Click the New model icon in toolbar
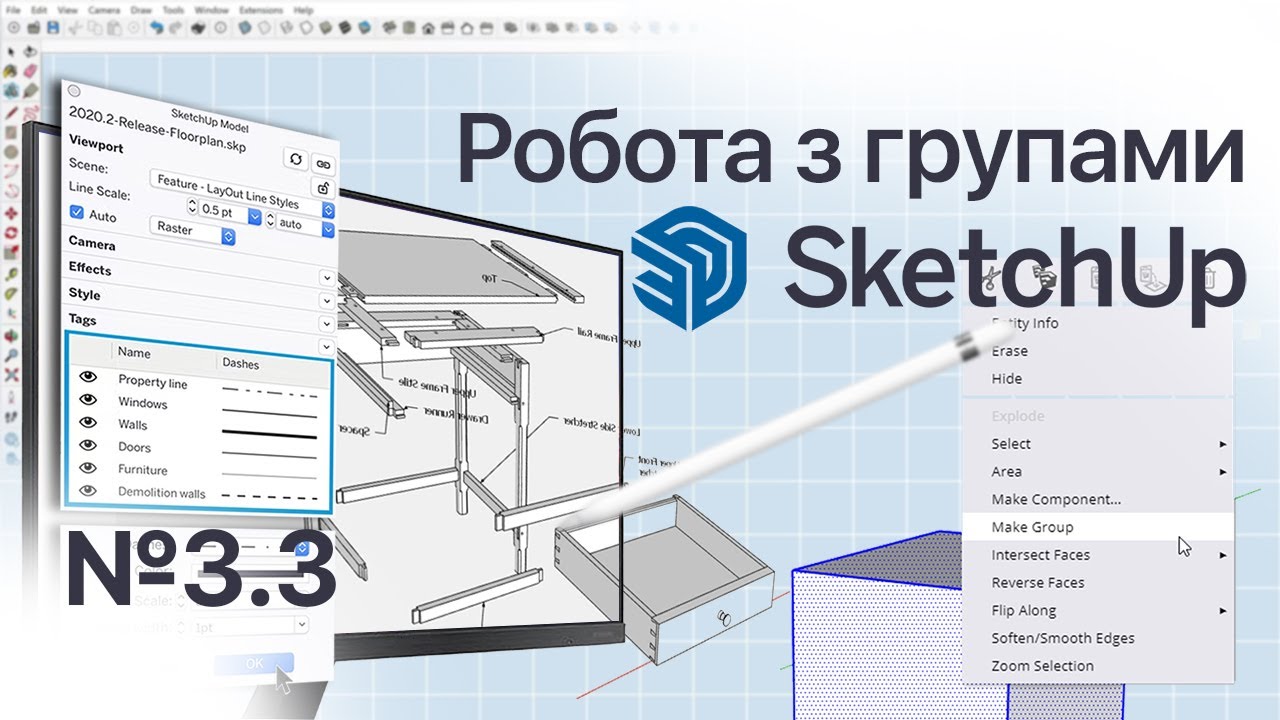Viewport: 1280px width, 720px height. click(13, 28)
